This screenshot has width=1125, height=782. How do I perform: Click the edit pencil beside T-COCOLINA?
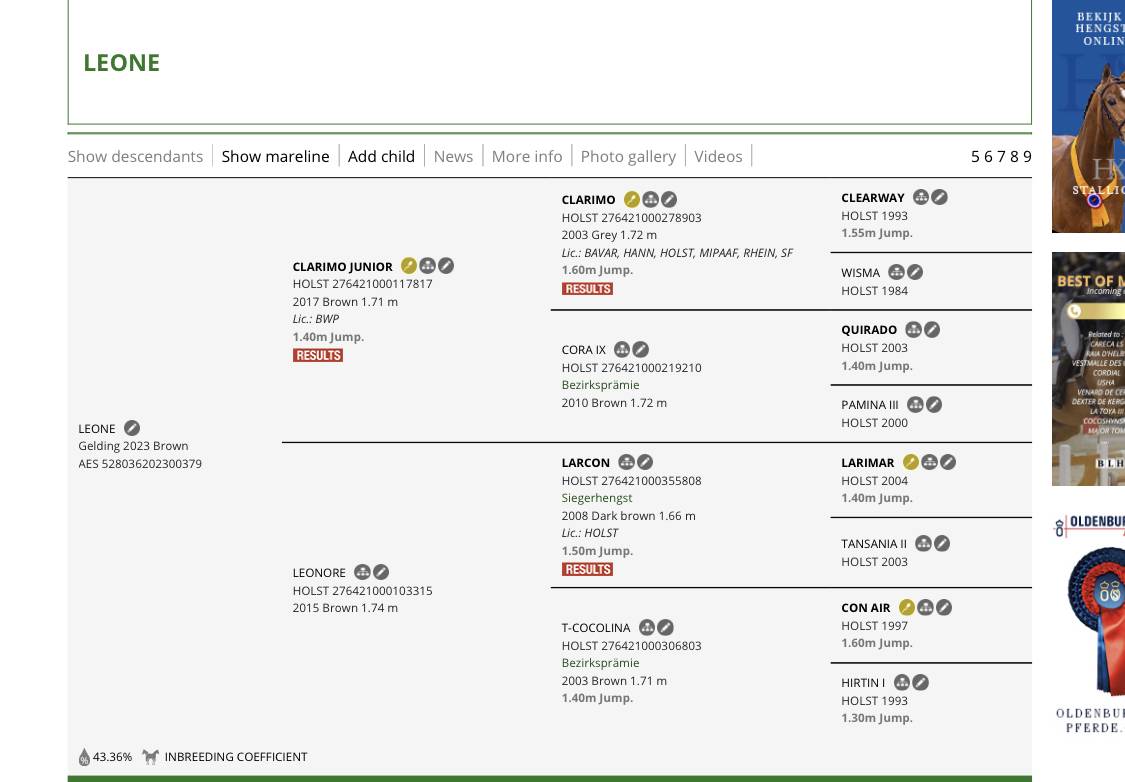666,627
